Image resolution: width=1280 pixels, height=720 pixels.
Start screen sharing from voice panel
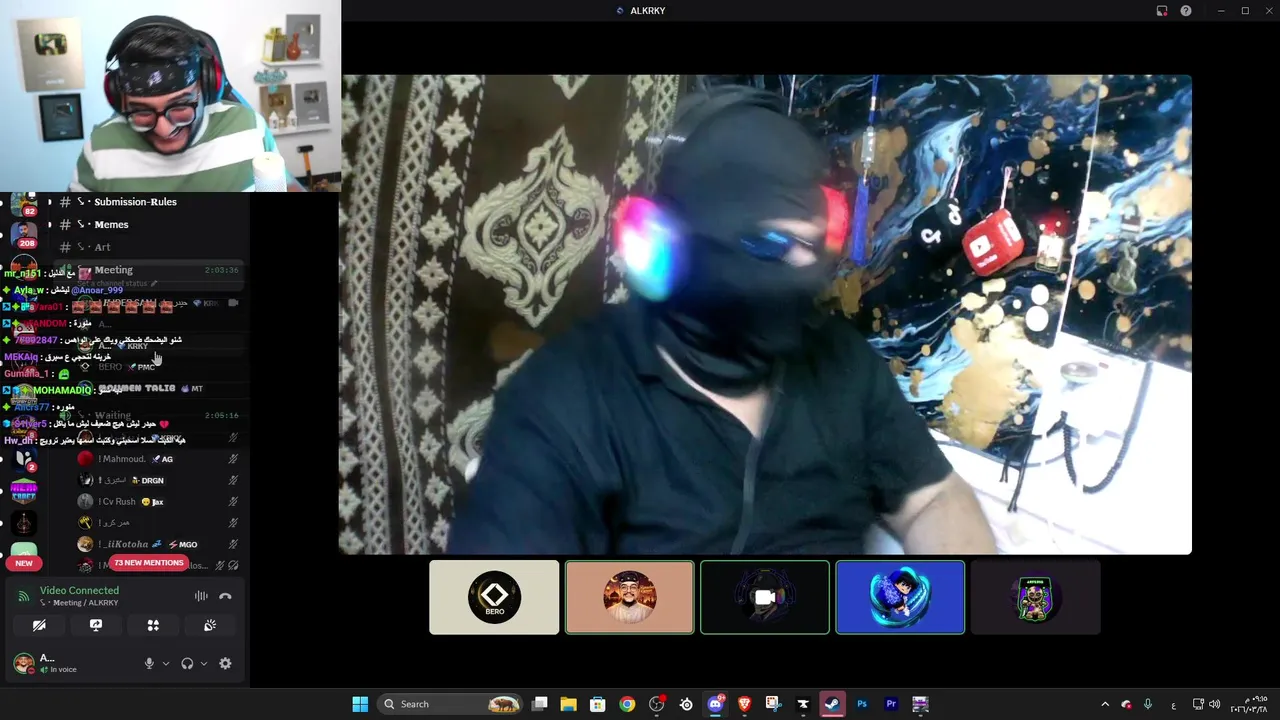click(96, 625)
